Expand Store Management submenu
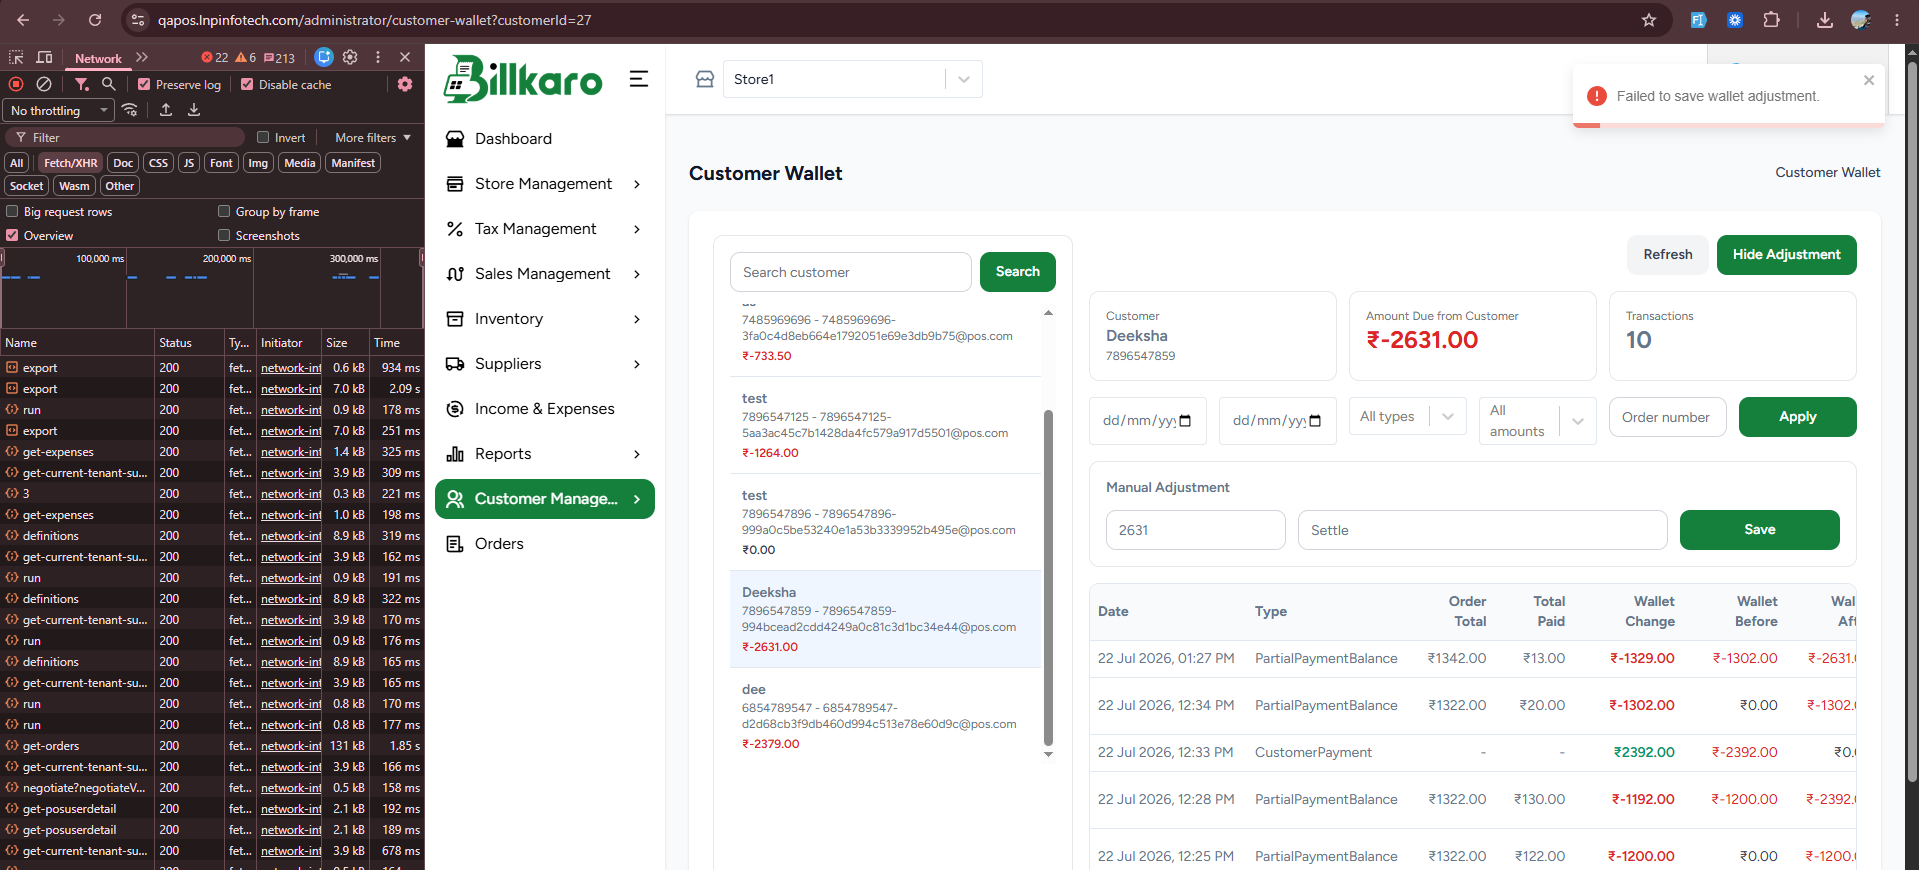1919x870 pixels. [545, 184]
